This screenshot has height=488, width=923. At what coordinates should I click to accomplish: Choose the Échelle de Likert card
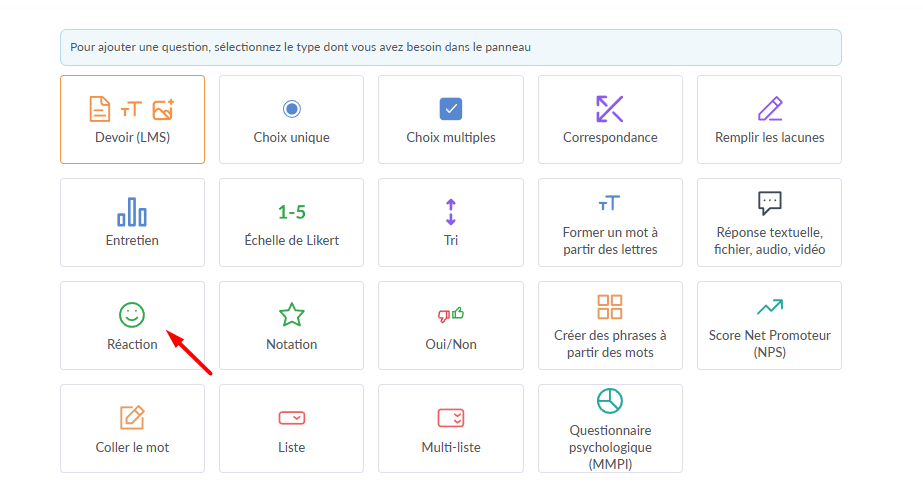(291, 222)
